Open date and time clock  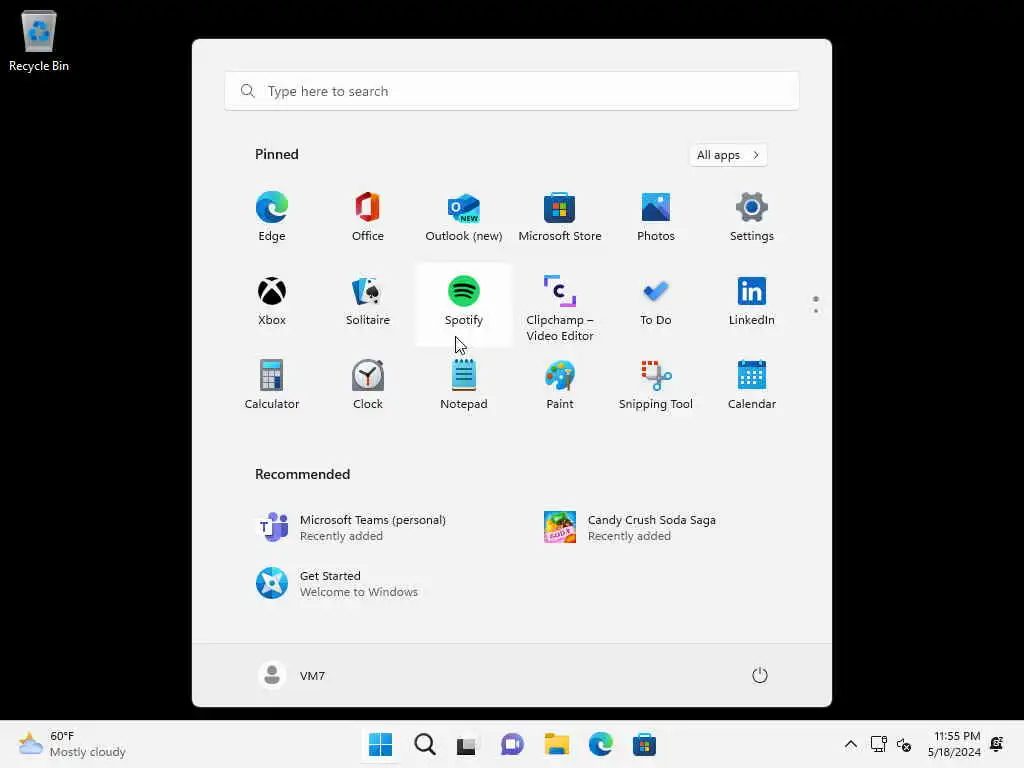[954, 744]
